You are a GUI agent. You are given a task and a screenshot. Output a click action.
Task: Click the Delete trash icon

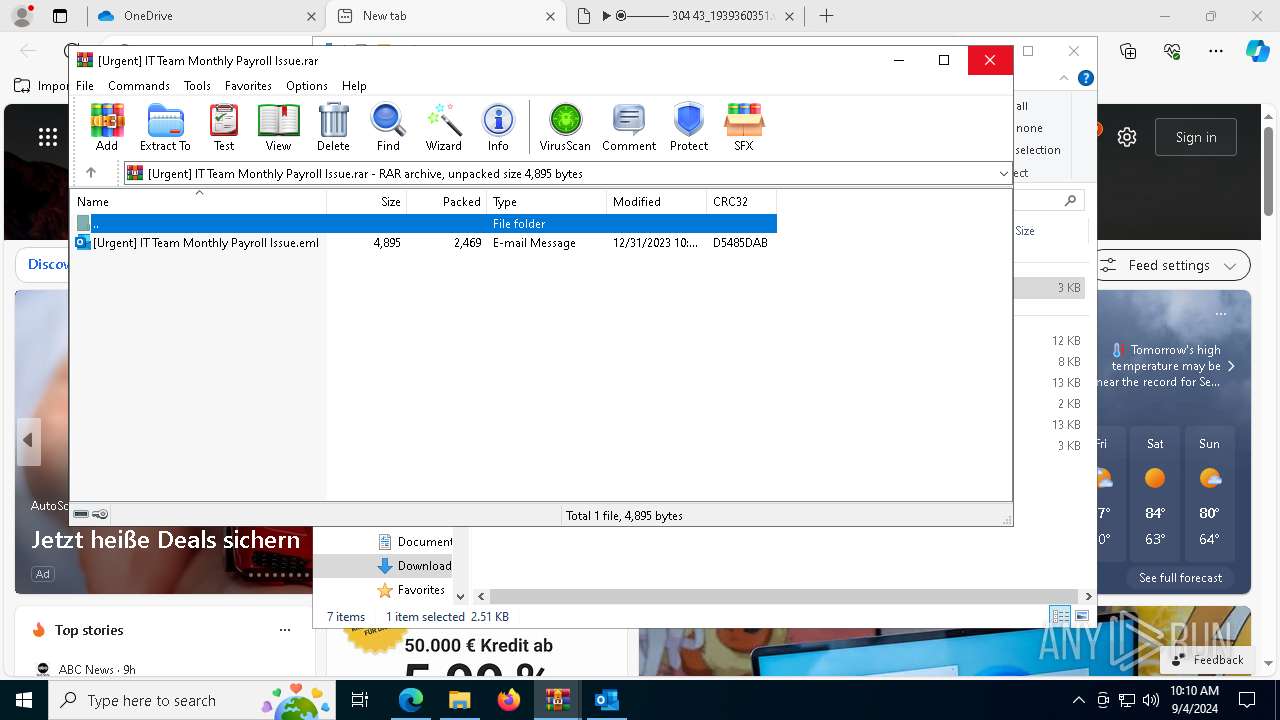[333, 127]
